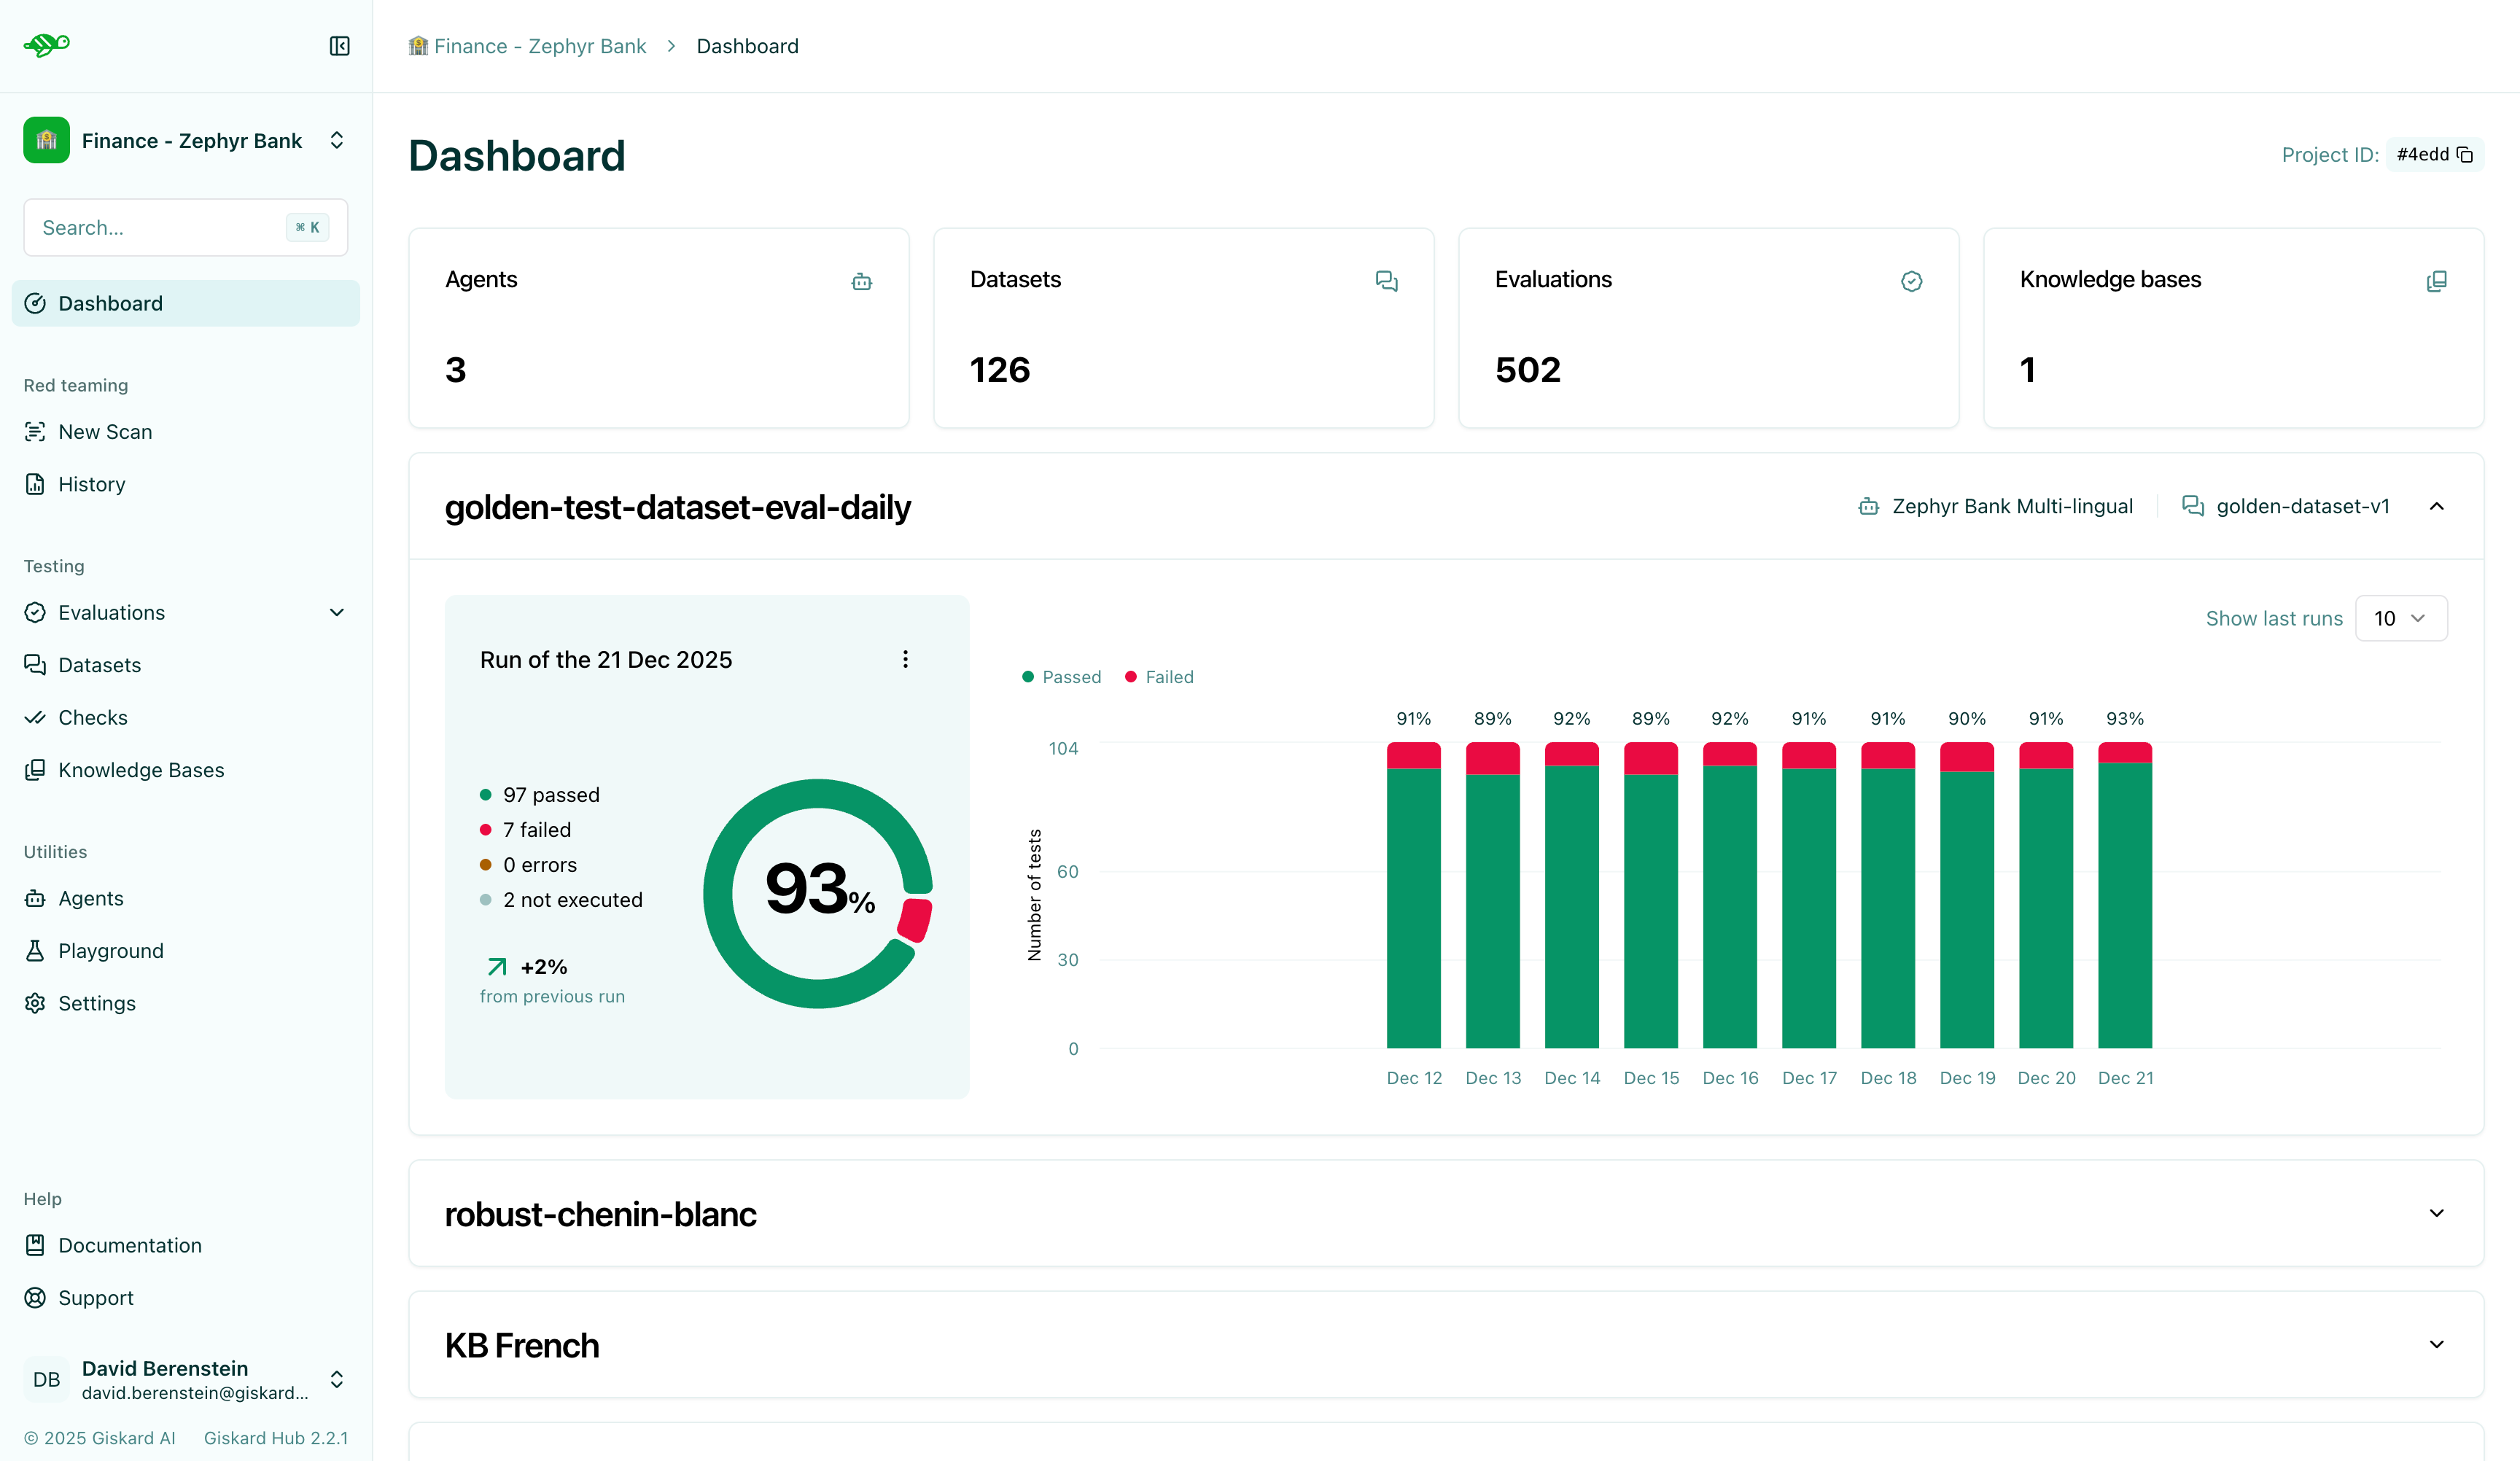This screenshot has width=2520, height=1461.
Task: Select the Evaluations check badge icon
Action: click(1911, 281)
